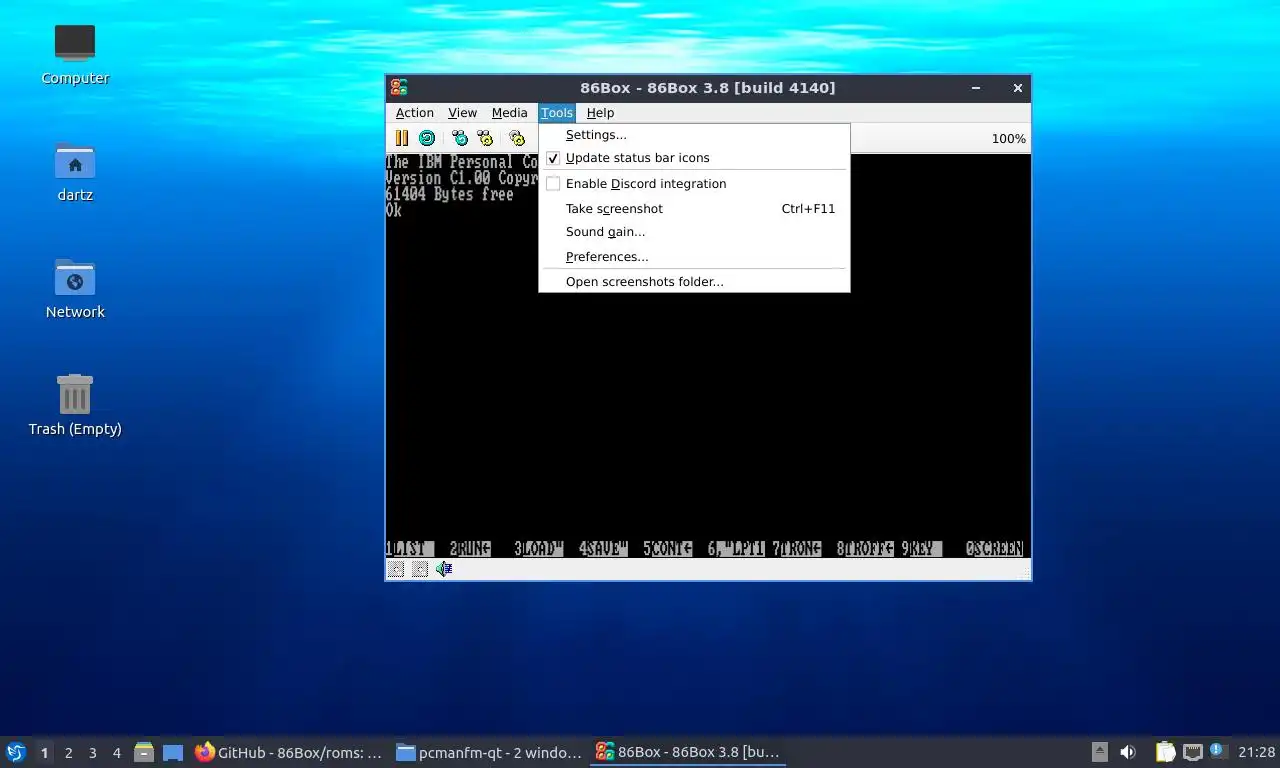
Task: Click the 86Box window title bar text
Action: [x=708, y=88]
